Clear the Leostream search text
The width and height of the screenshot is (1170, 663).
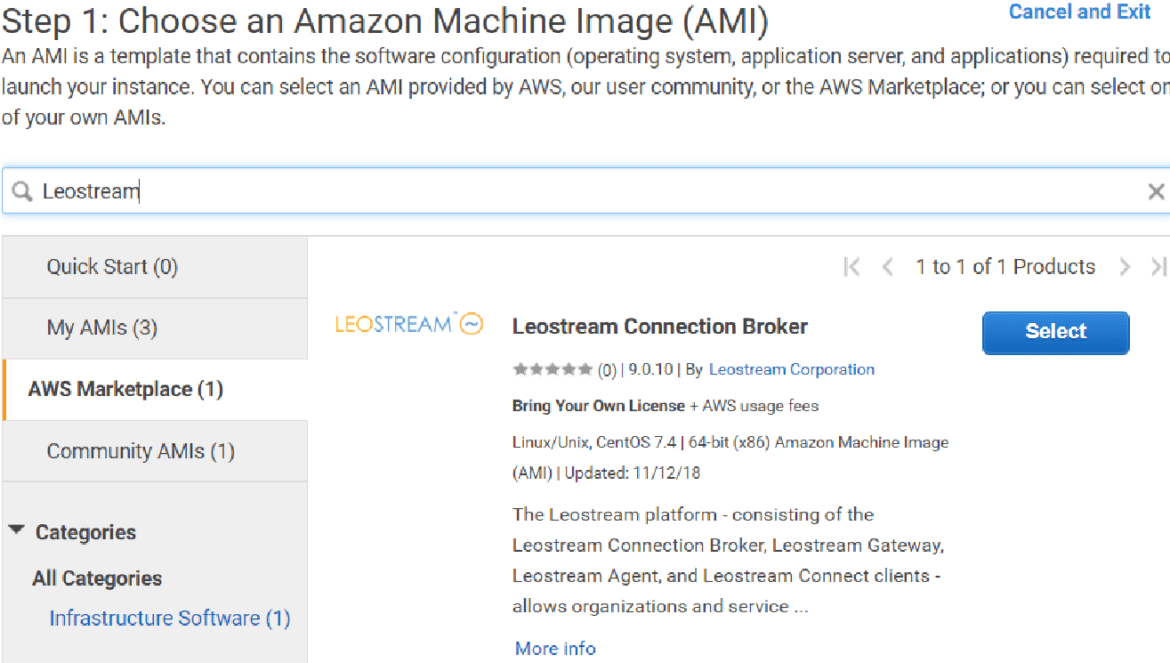(1156, 192)
